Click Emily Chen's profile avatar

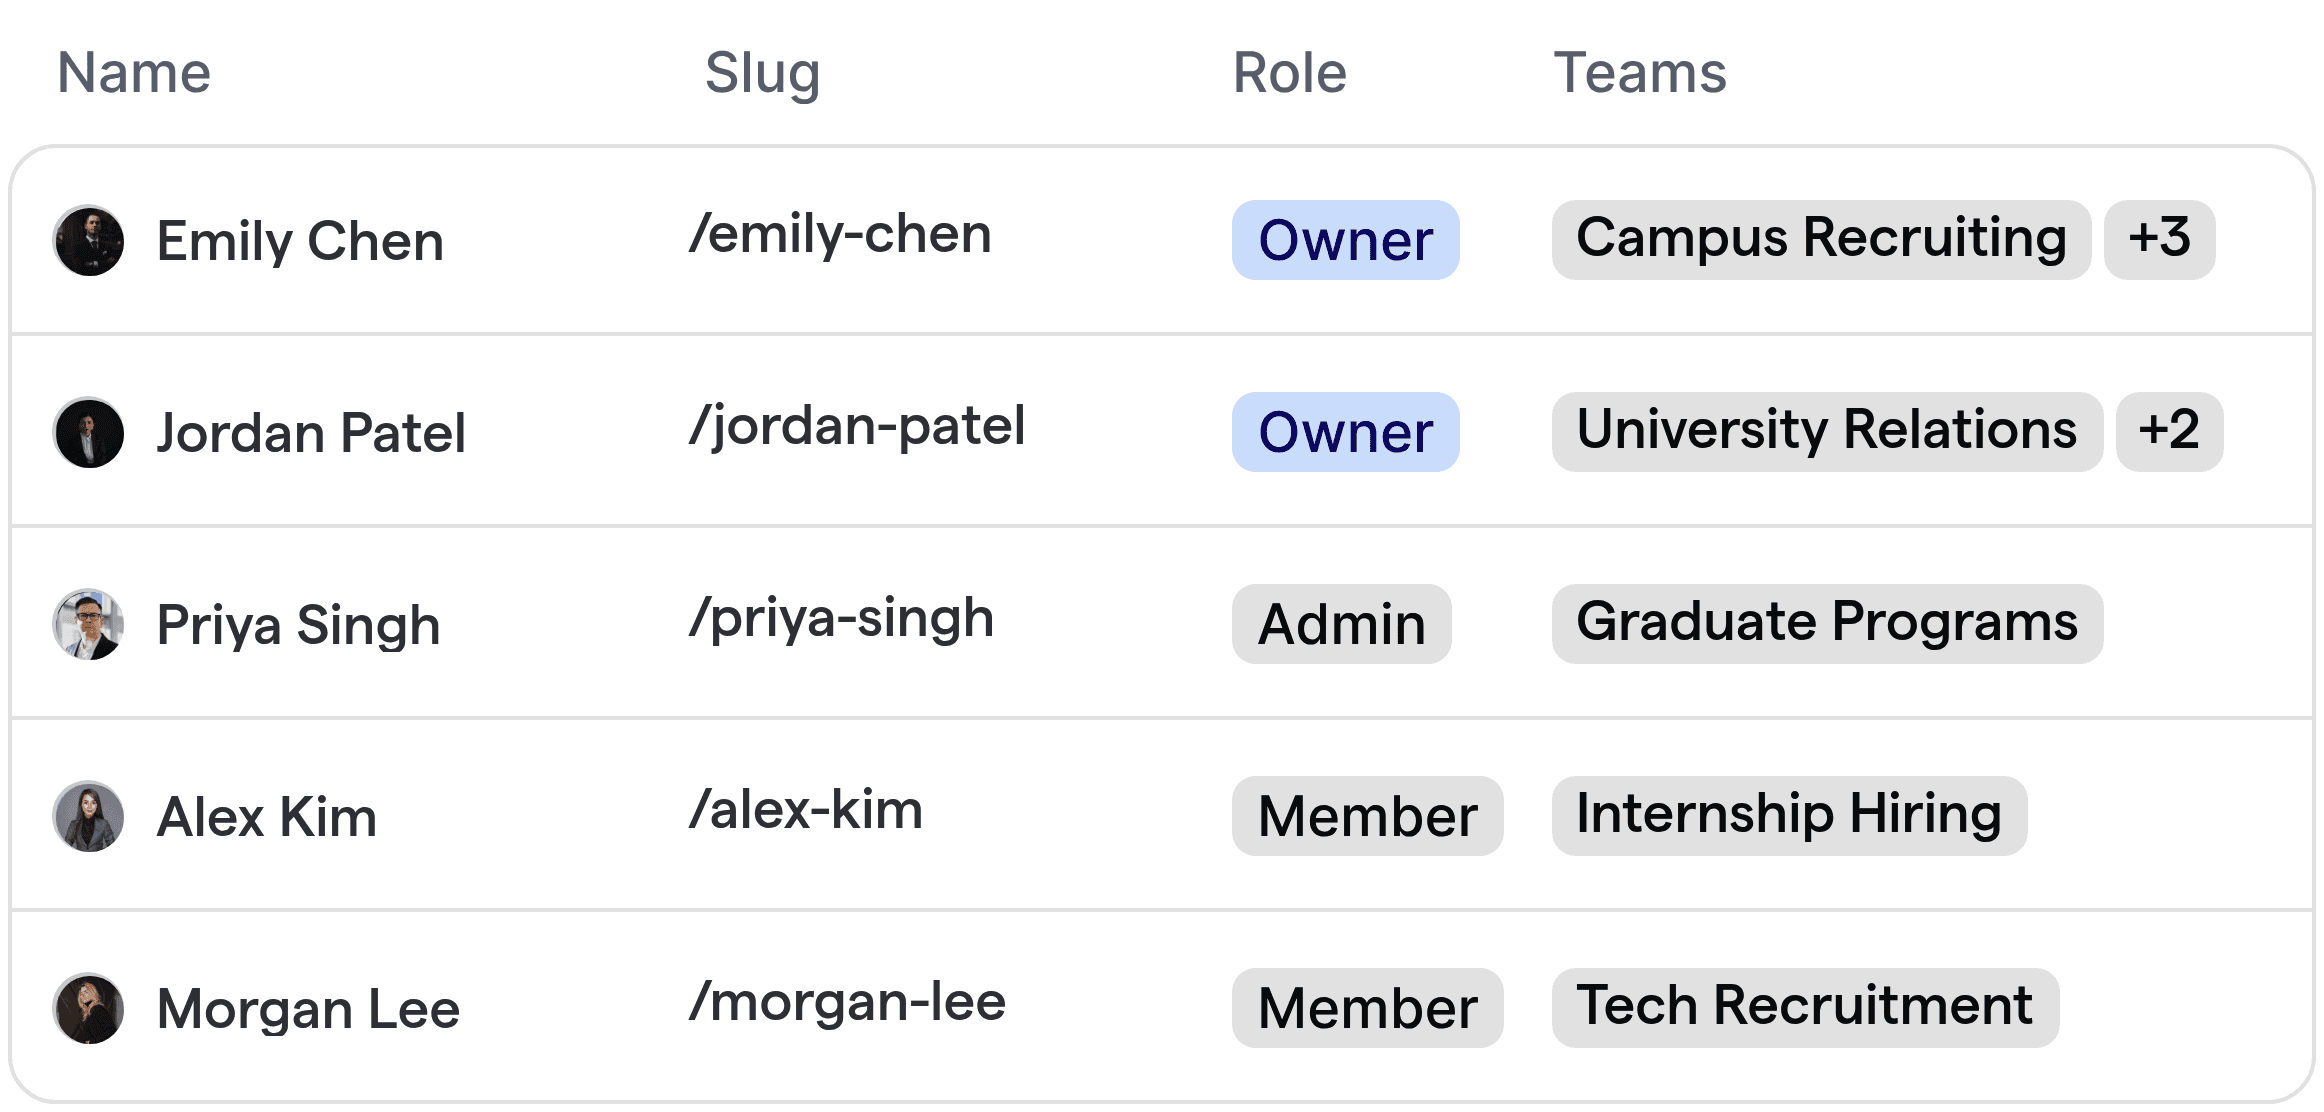tap(88, 240)
